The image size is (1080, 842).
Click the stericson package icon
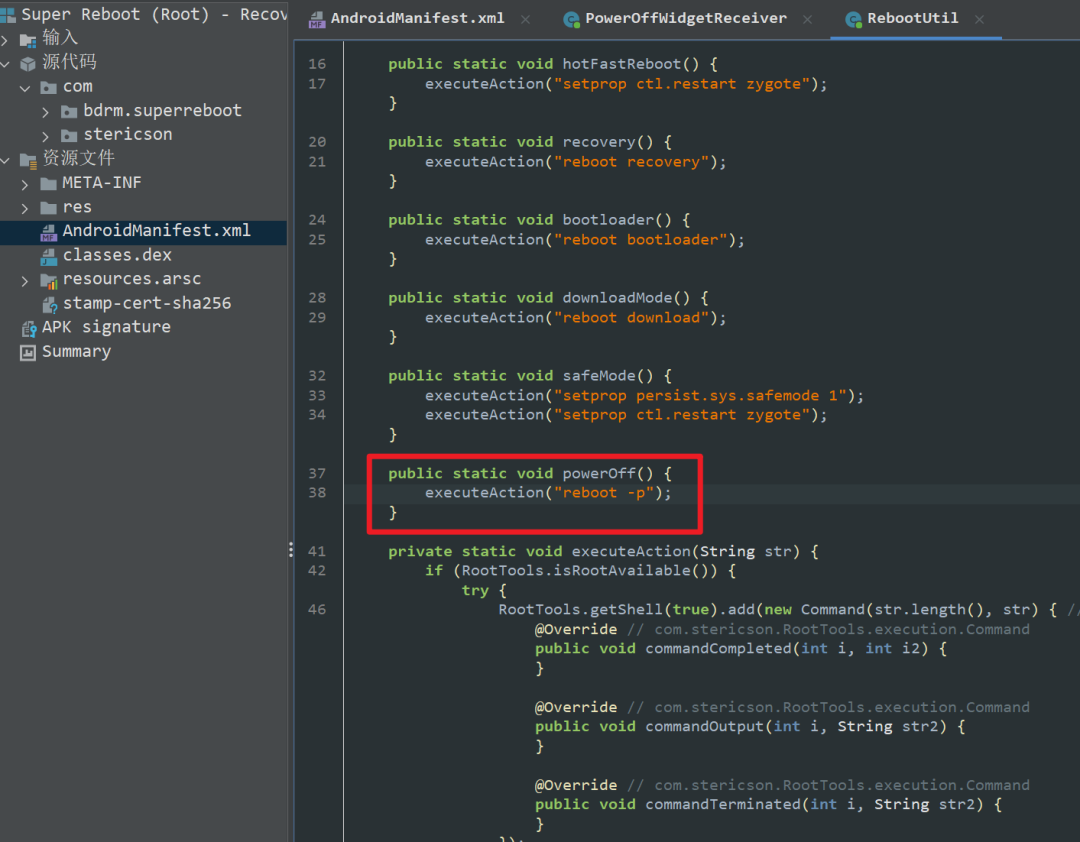click(x=69, y=136)
